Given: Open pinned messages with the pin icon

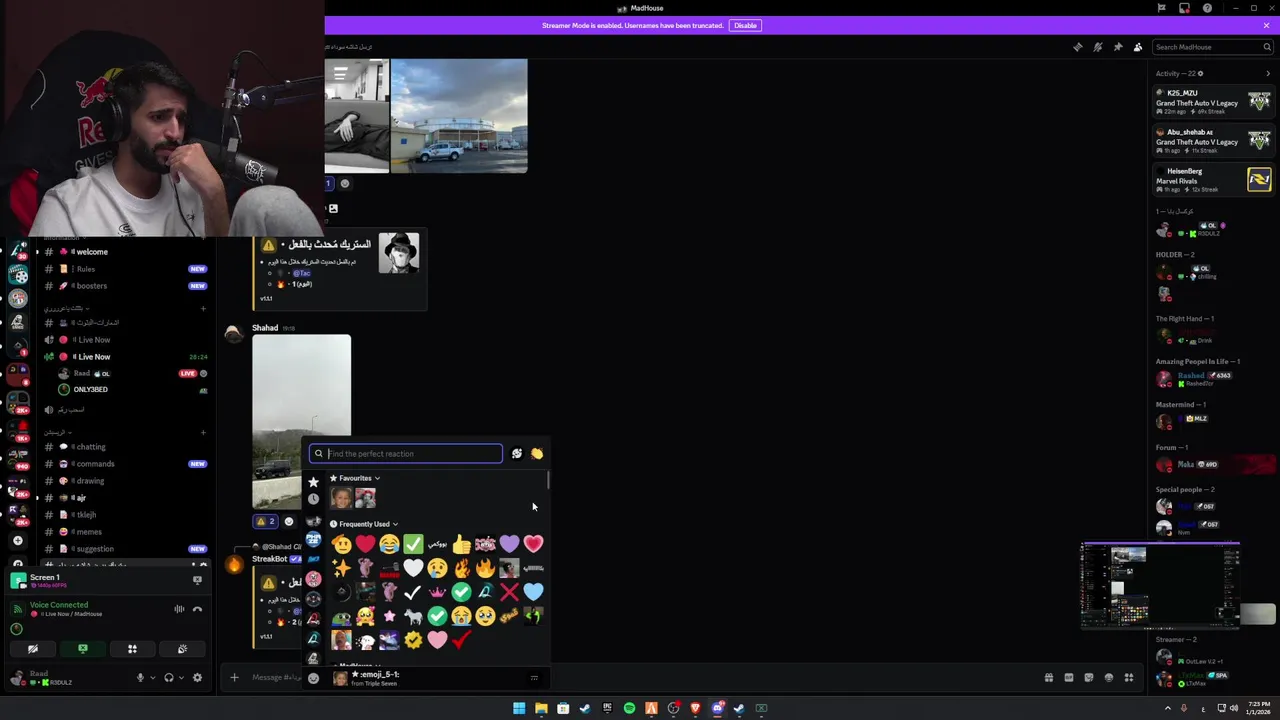Looking at the screenshot, I should [1117, 47].
